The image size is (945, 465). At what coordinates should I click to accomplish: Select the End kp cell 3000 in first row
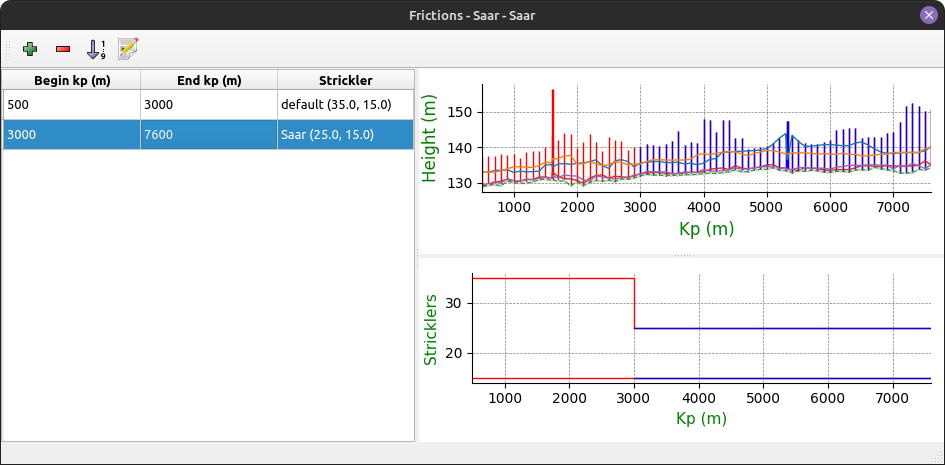pos(208,104)
